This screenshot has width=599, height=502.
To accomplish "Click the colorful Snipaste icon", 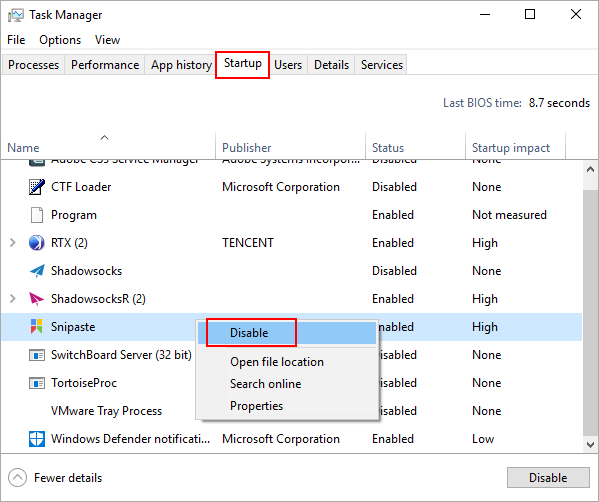I will tap(37, 327).
